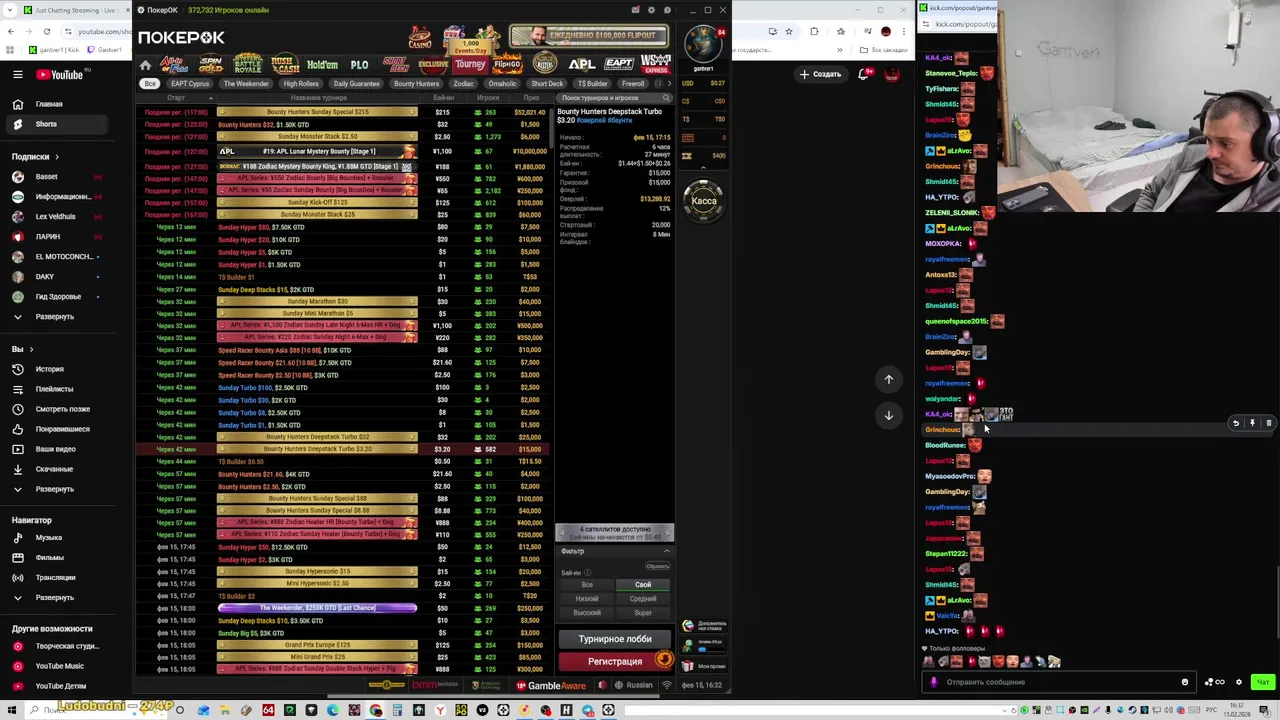Select the Свой buy-in filter
This screenshot has width=1280, height=720.
(x=643, y=585)
